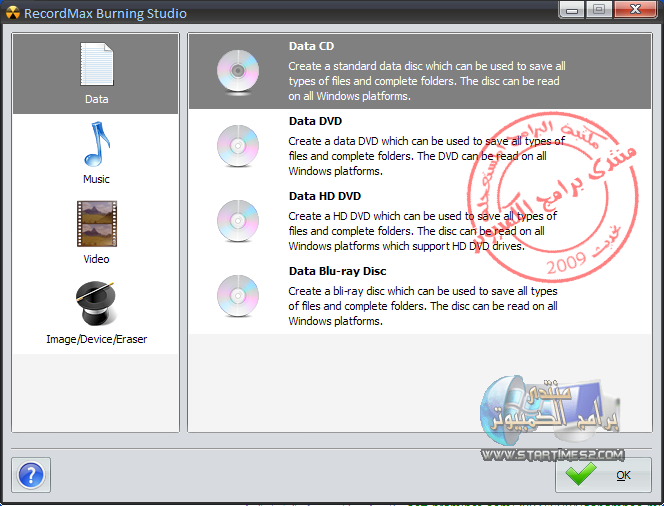The width and height of the screenshot is (664, 506).
Task: Click the Data CD description text
Action: click(x=427, y=81)
